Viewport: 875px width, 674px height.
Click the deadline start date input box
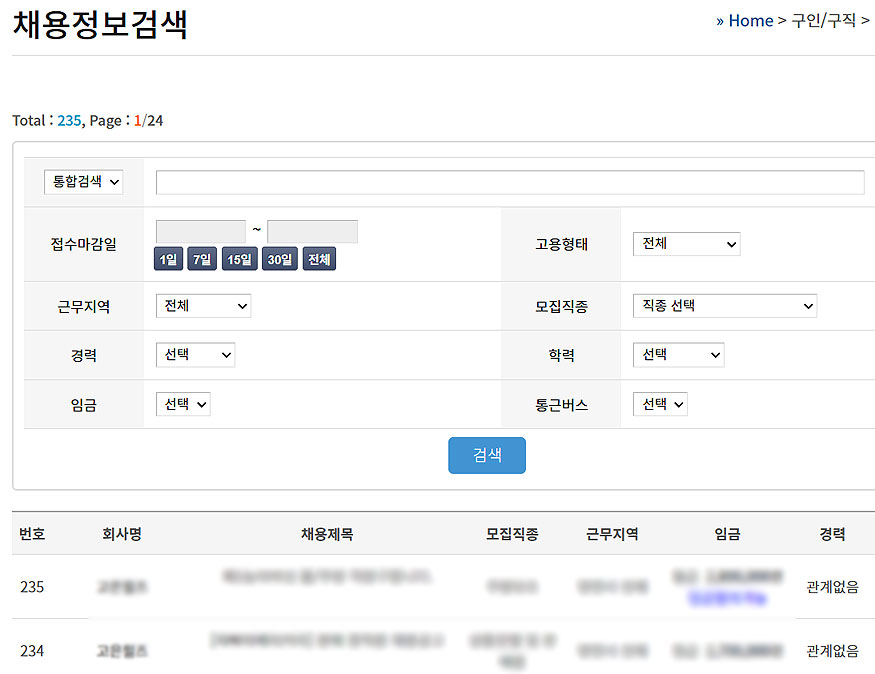tap(199, 231)
